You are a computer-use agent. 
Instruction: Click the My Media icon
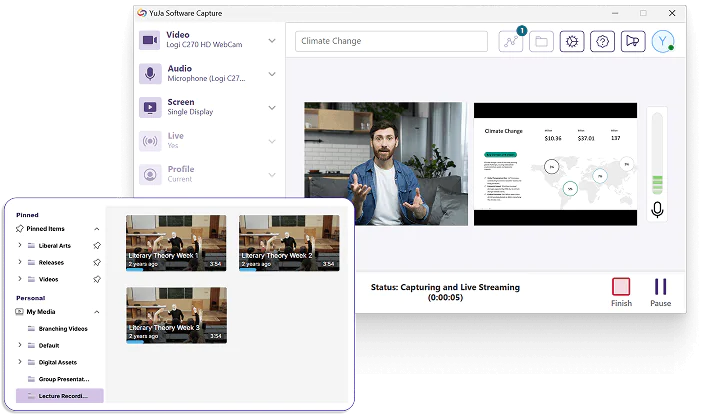[x=20, y=312]
